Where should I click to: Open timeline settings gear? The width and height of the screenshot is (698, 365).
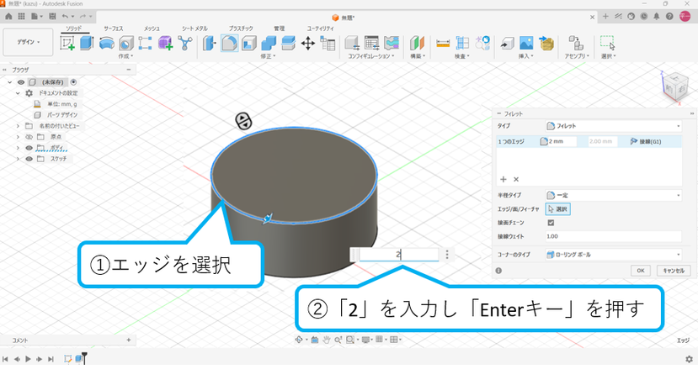(689, 359)
